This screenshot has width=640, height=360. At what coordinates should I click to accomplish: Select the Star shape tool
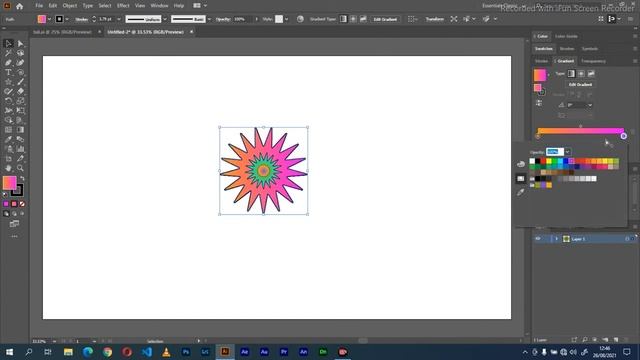click(8, 82)
